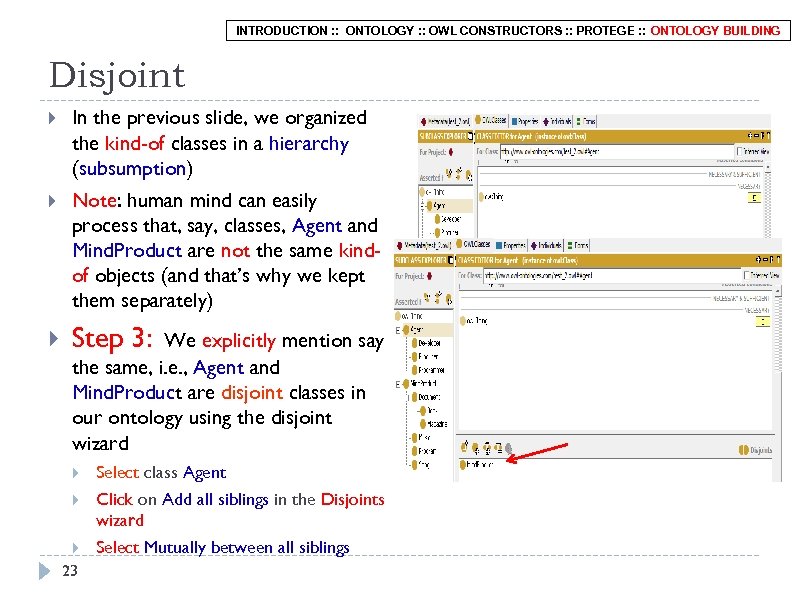Open the Properties tab in front window
This screenshot has height=600, width=800.
[511, 245]
